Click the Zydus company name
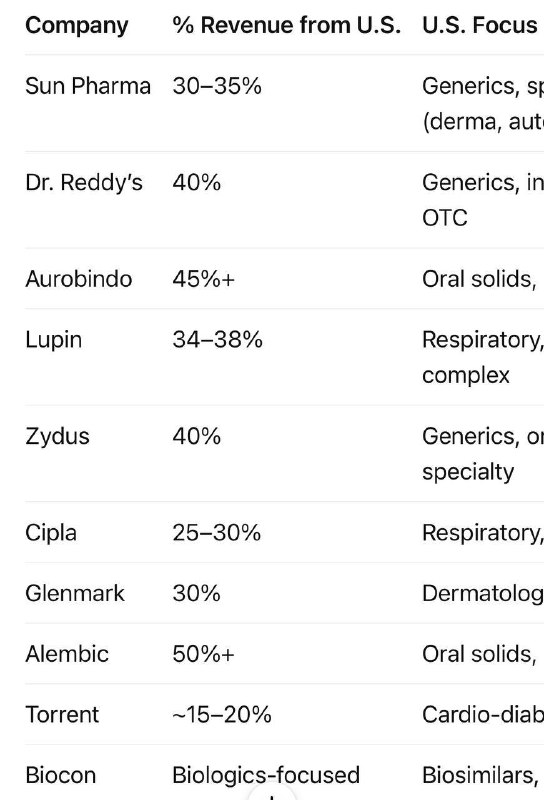Screen dimensions: 544x800 point(57,437)
